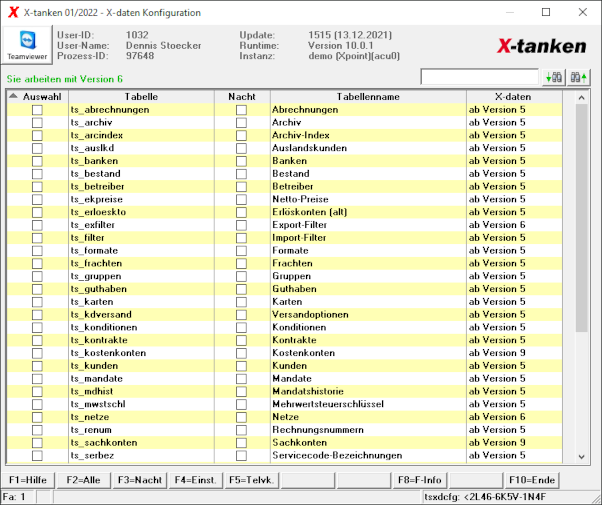Click X-daten column header
Viewport: 602px width, 505px height.
pos(514,96)
